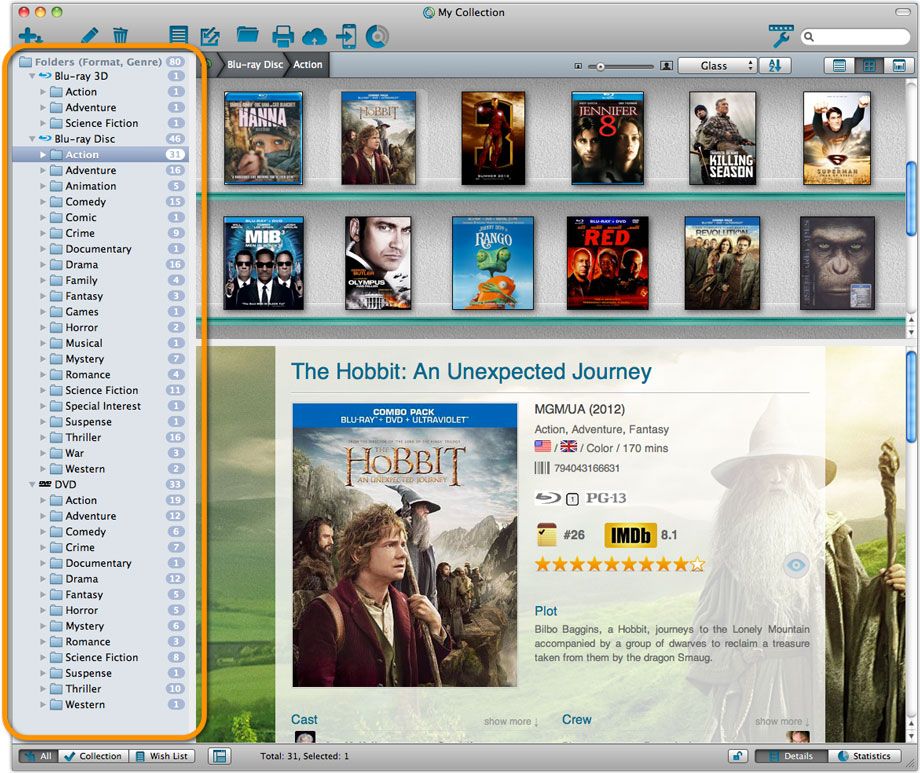Toggle the lock icon in status bar
The image size is (920, 773).
click(736, 756)
